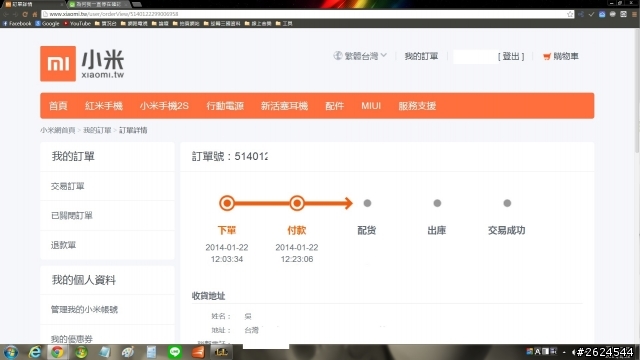Open MIUI nav item
Viewport: 640px width, 360px height.
(x=371, y=106)
